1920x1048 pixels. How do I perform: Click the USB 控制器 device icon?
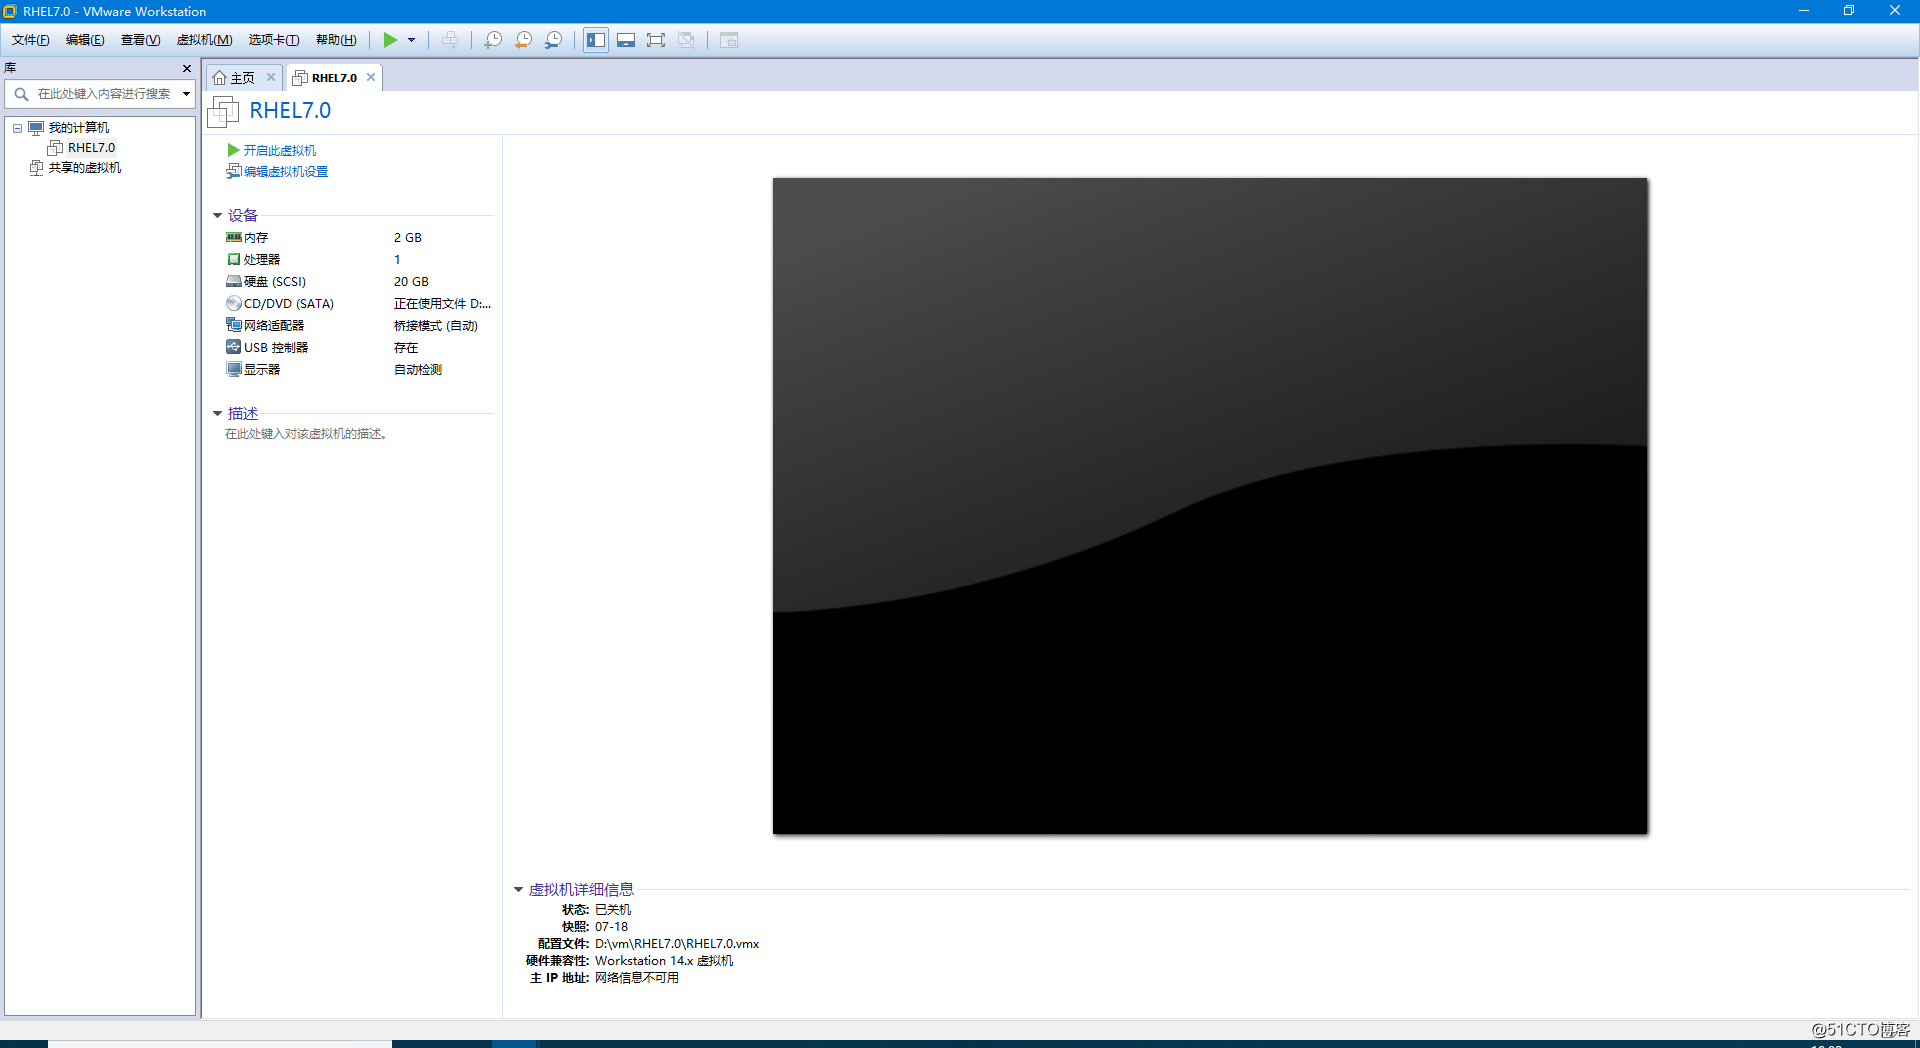point(234,348)
